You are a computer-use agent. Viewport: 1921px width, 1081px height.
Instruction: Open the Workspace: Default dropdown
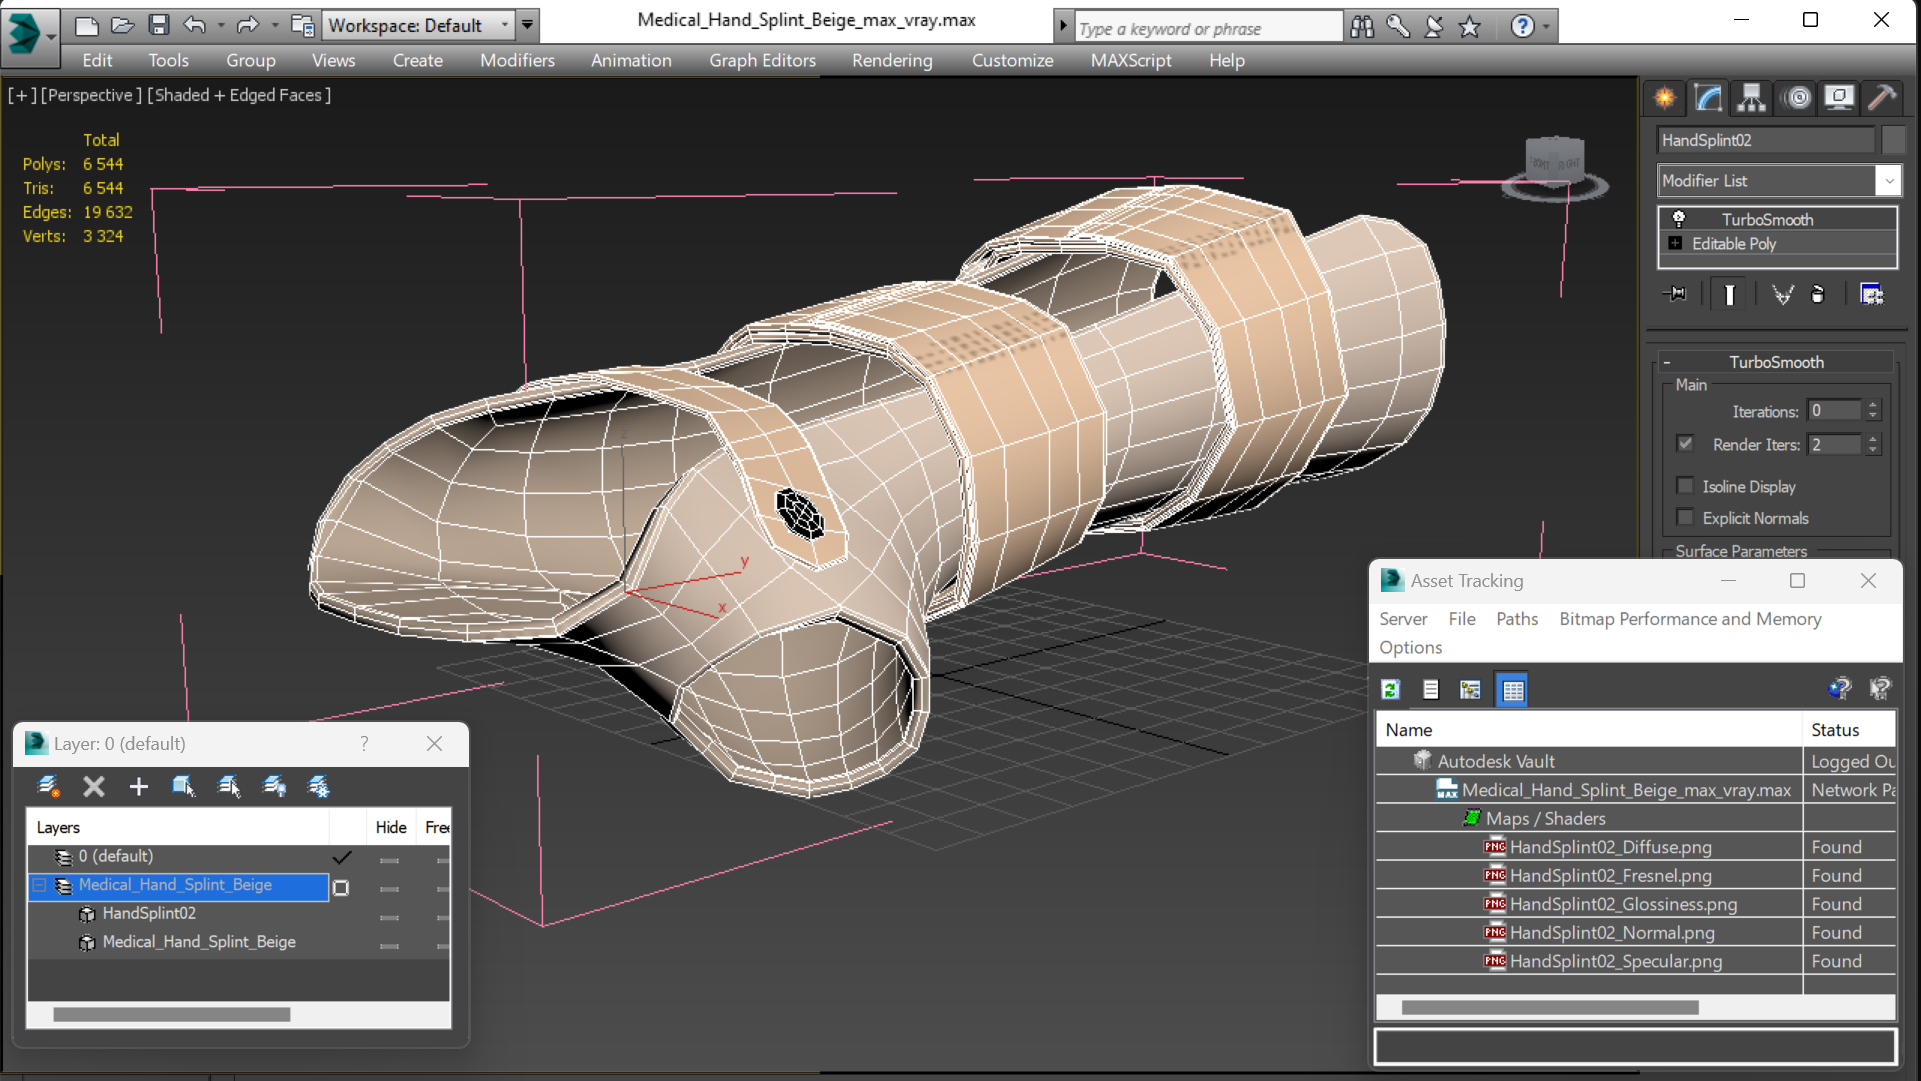(418, 25)
